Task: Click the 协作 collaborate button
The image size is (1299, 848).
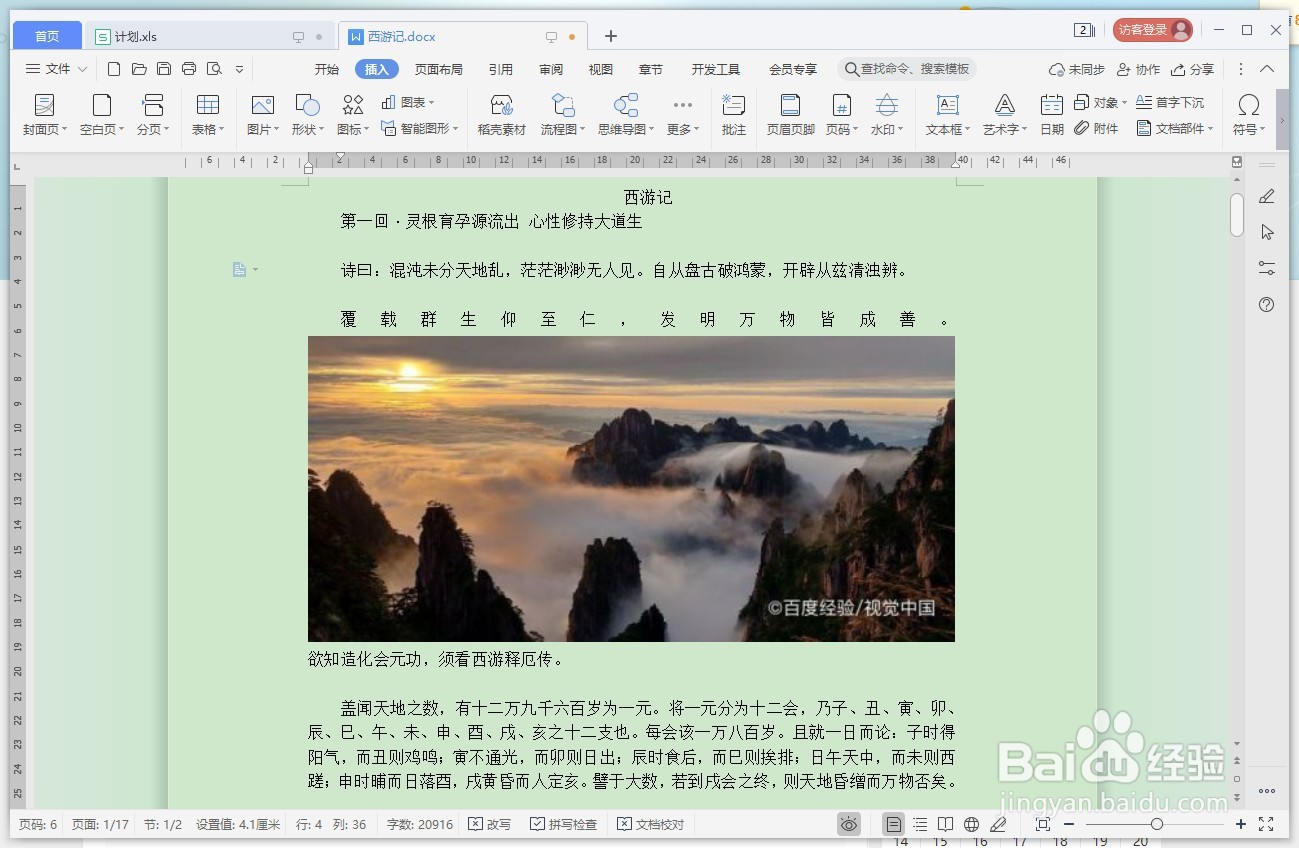Action: 1138,69
